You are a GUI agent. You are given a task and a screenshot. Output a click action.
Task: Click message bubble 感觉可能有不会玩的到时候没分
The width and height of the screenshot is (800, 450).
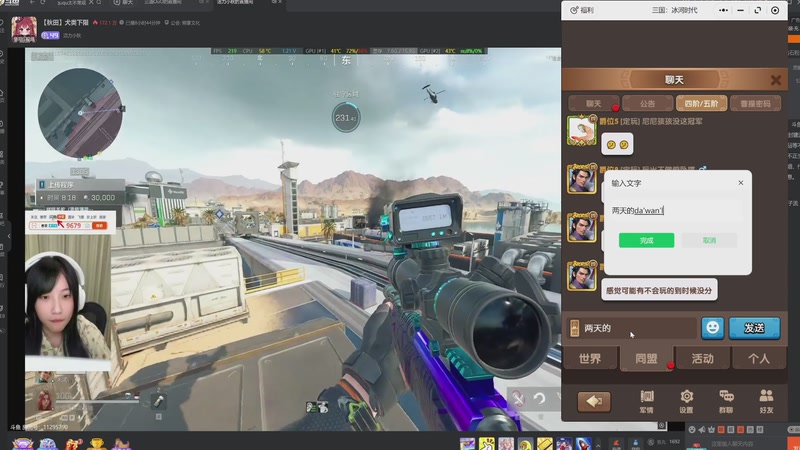[659, 290]
